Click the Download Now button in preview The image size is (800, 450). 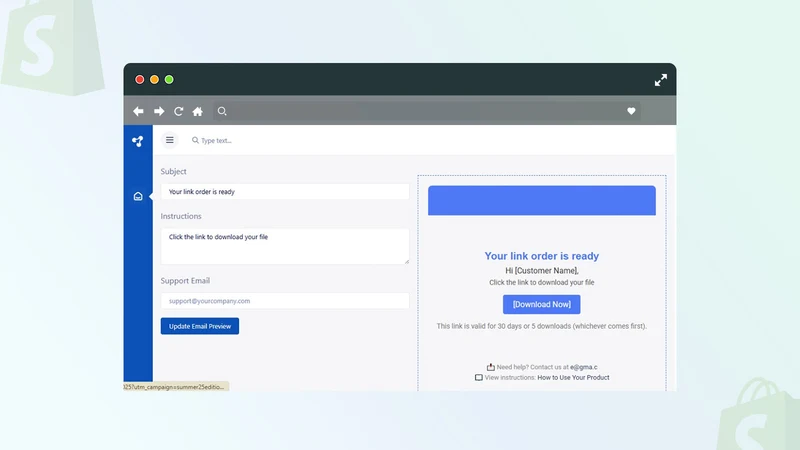[x=542, y=305]
